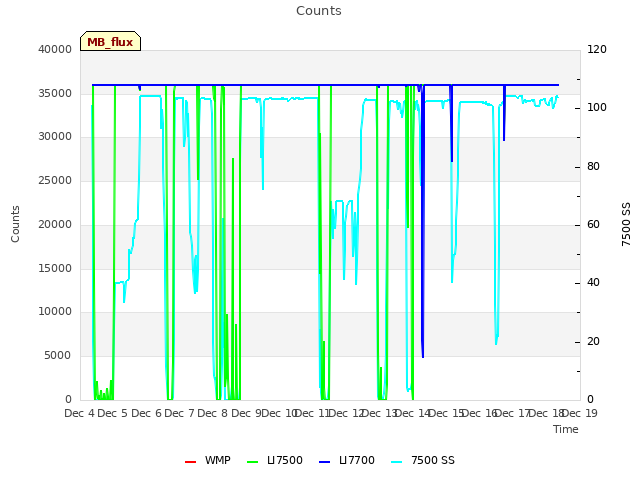
Task: Click the 25000 left axis tick label
Action: [55, 180]
